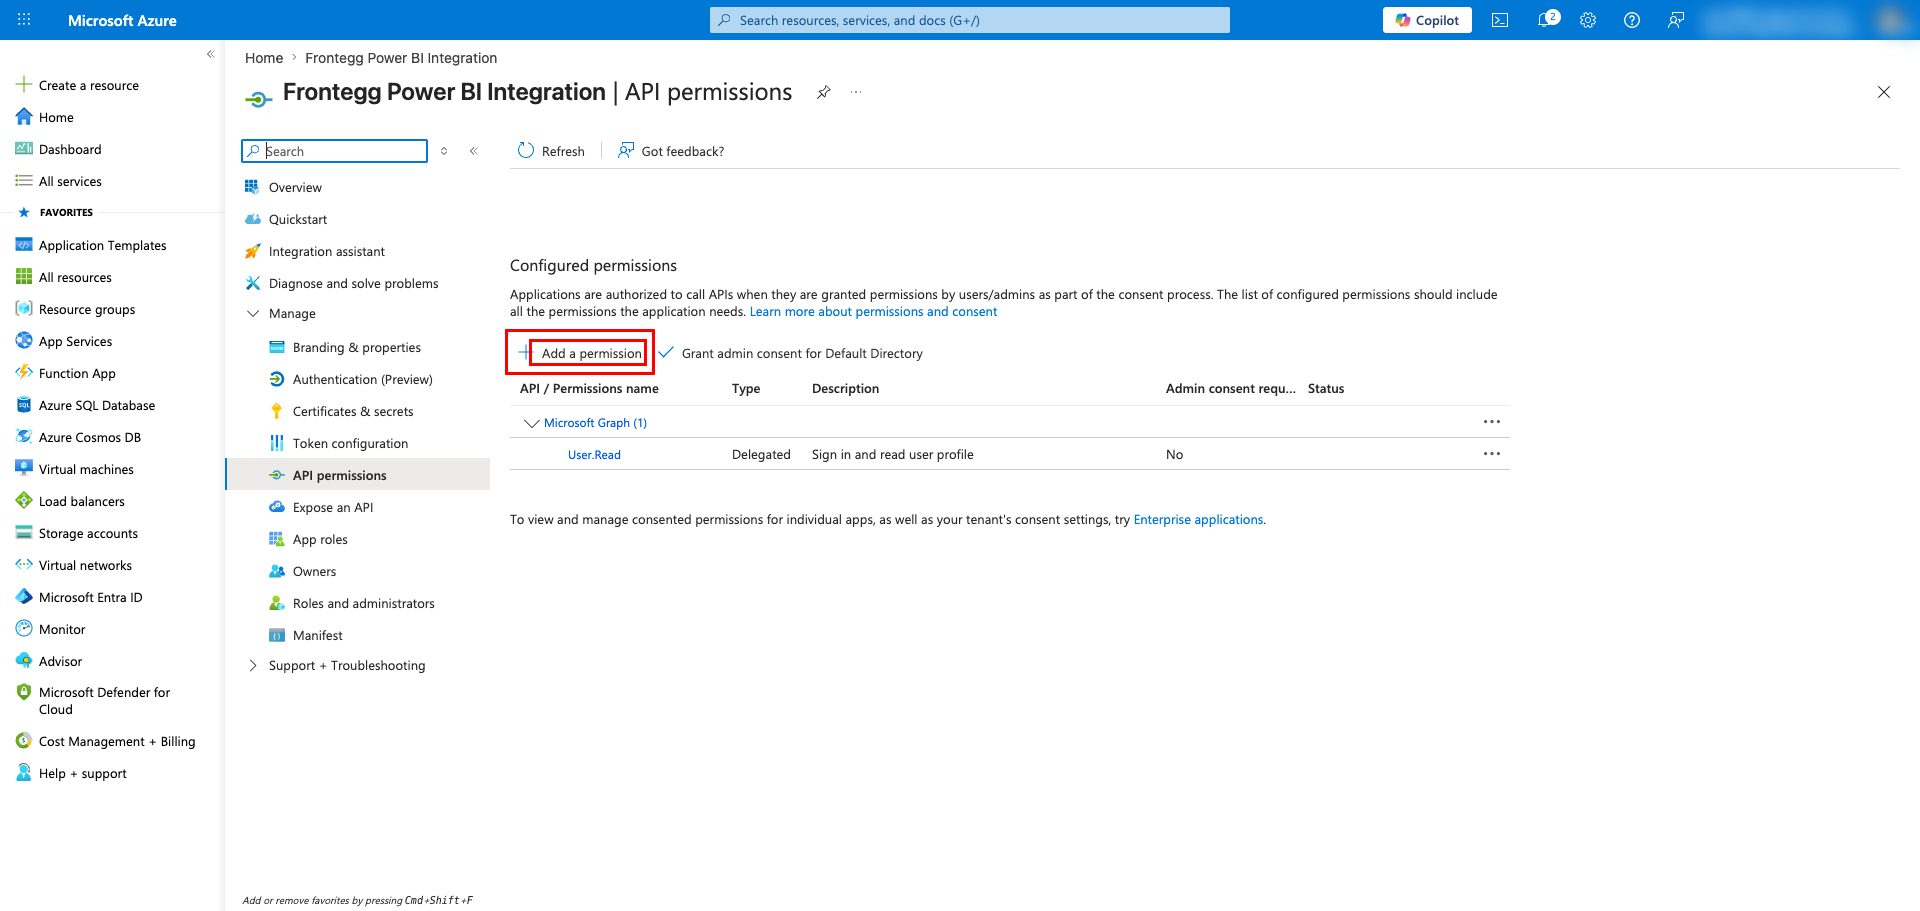Open Microsoft Entra ID favorite
1920x911 pixels.
pos(90,597)
